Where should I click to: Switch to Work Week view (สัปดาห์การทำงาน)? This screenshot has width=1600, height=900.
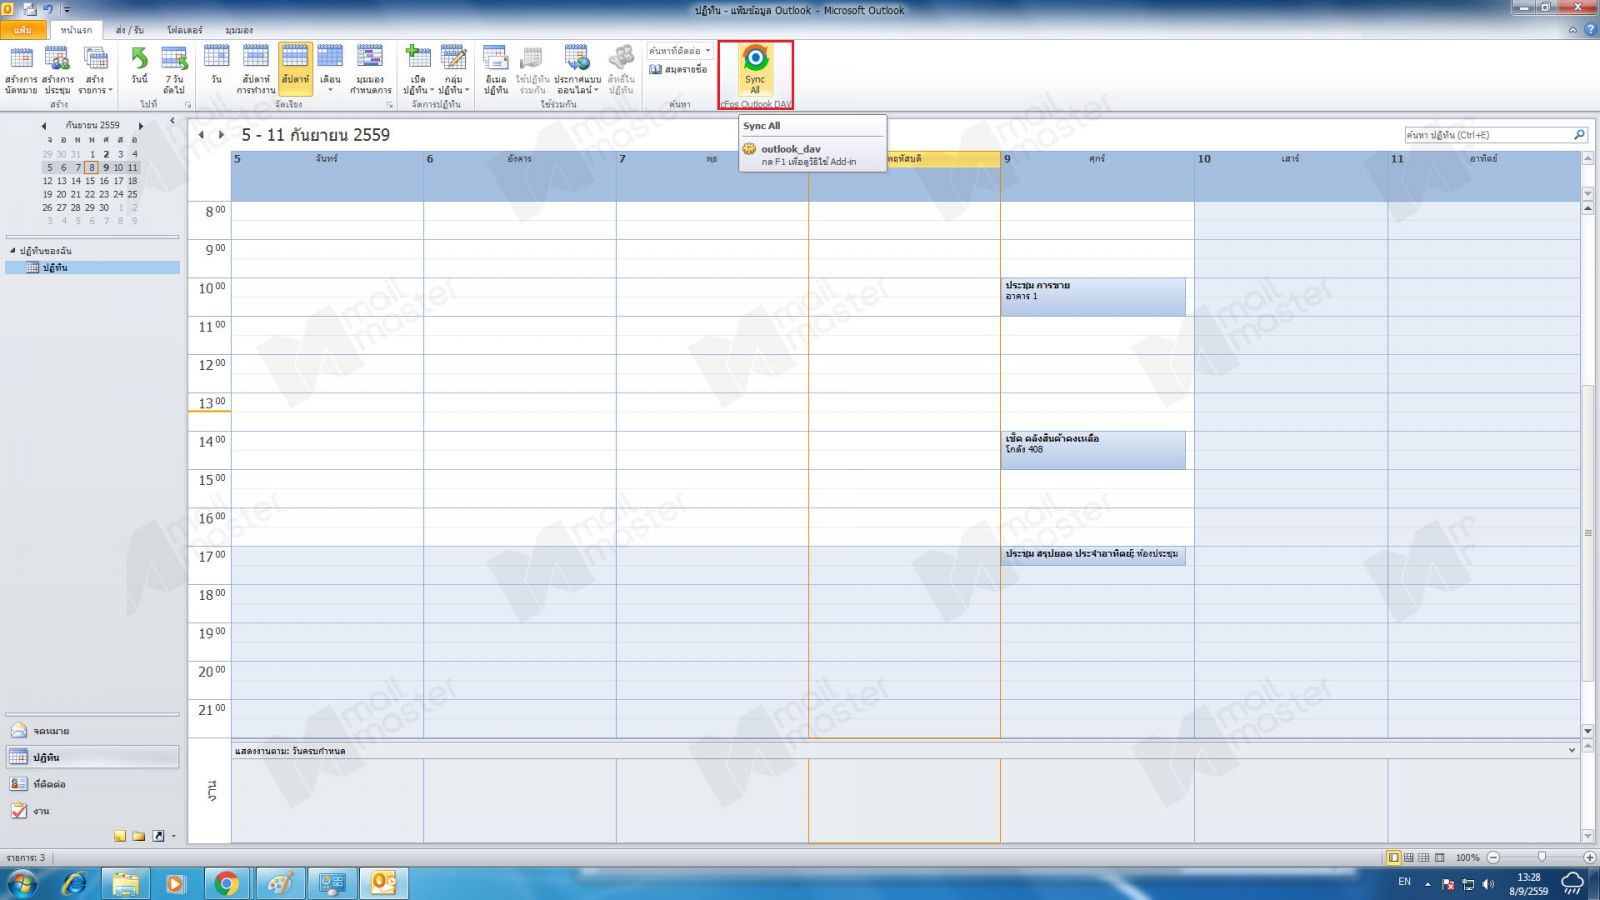pos(256,70)
